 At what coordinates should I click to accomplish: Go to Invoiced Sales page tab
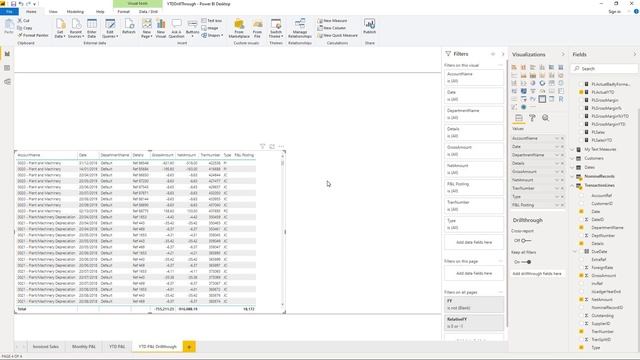[46, 347]
